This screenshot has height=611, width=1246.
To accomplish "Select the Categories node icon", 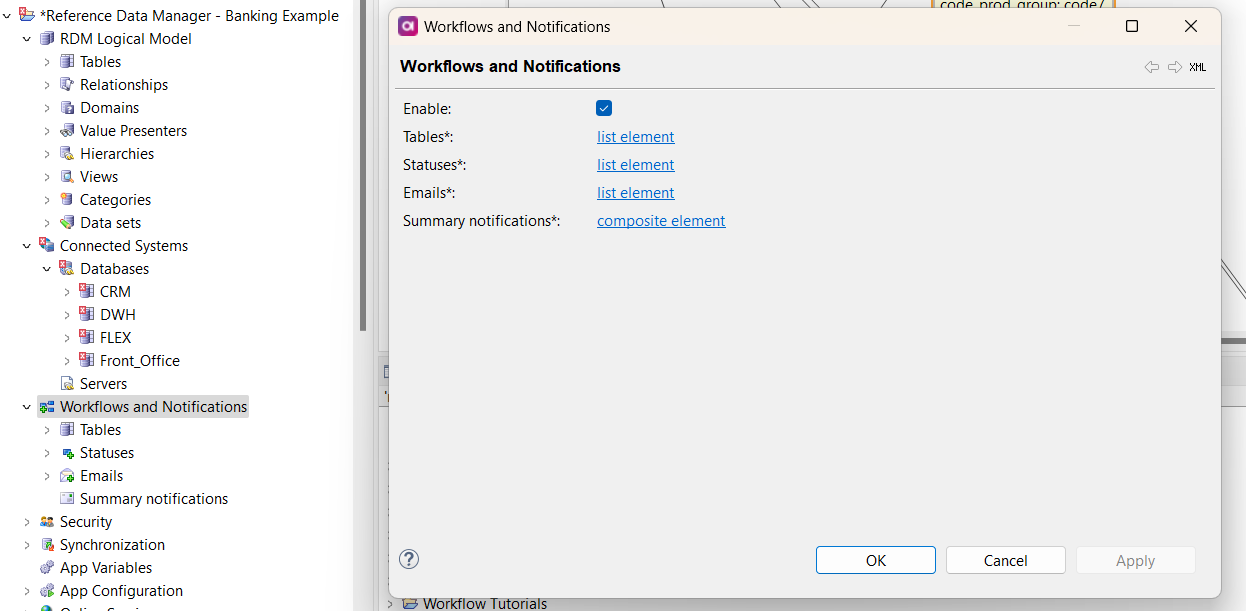I will point(67,199).
